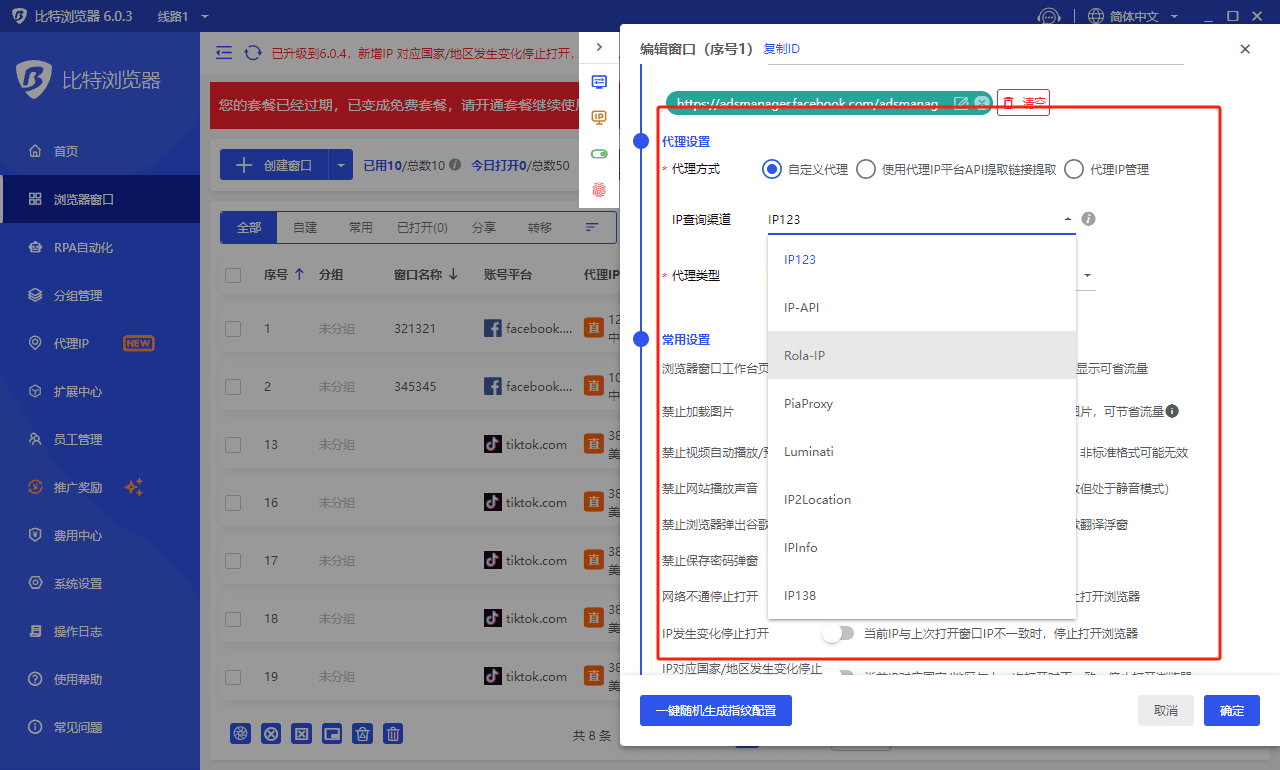Click the filter-sort icon in tab bar
1280x770 pixels.
coord(592,227)
